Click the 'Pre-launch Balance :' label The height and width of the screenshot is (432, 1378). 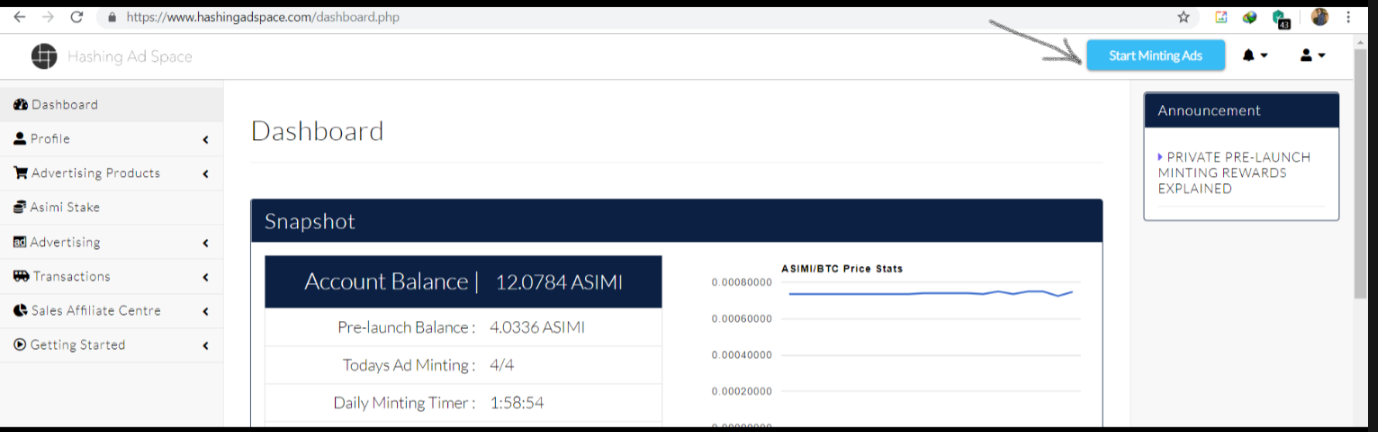tap(406, 328)
